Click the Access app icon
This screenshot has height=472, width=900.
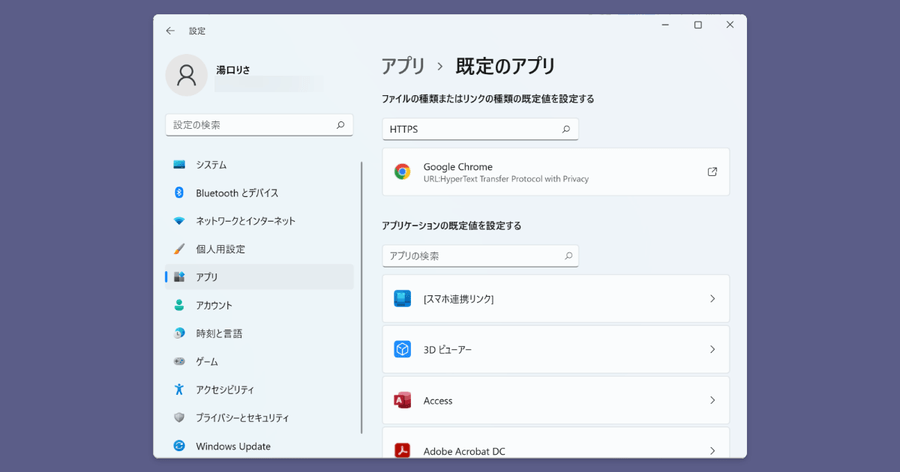click(402, 400)
